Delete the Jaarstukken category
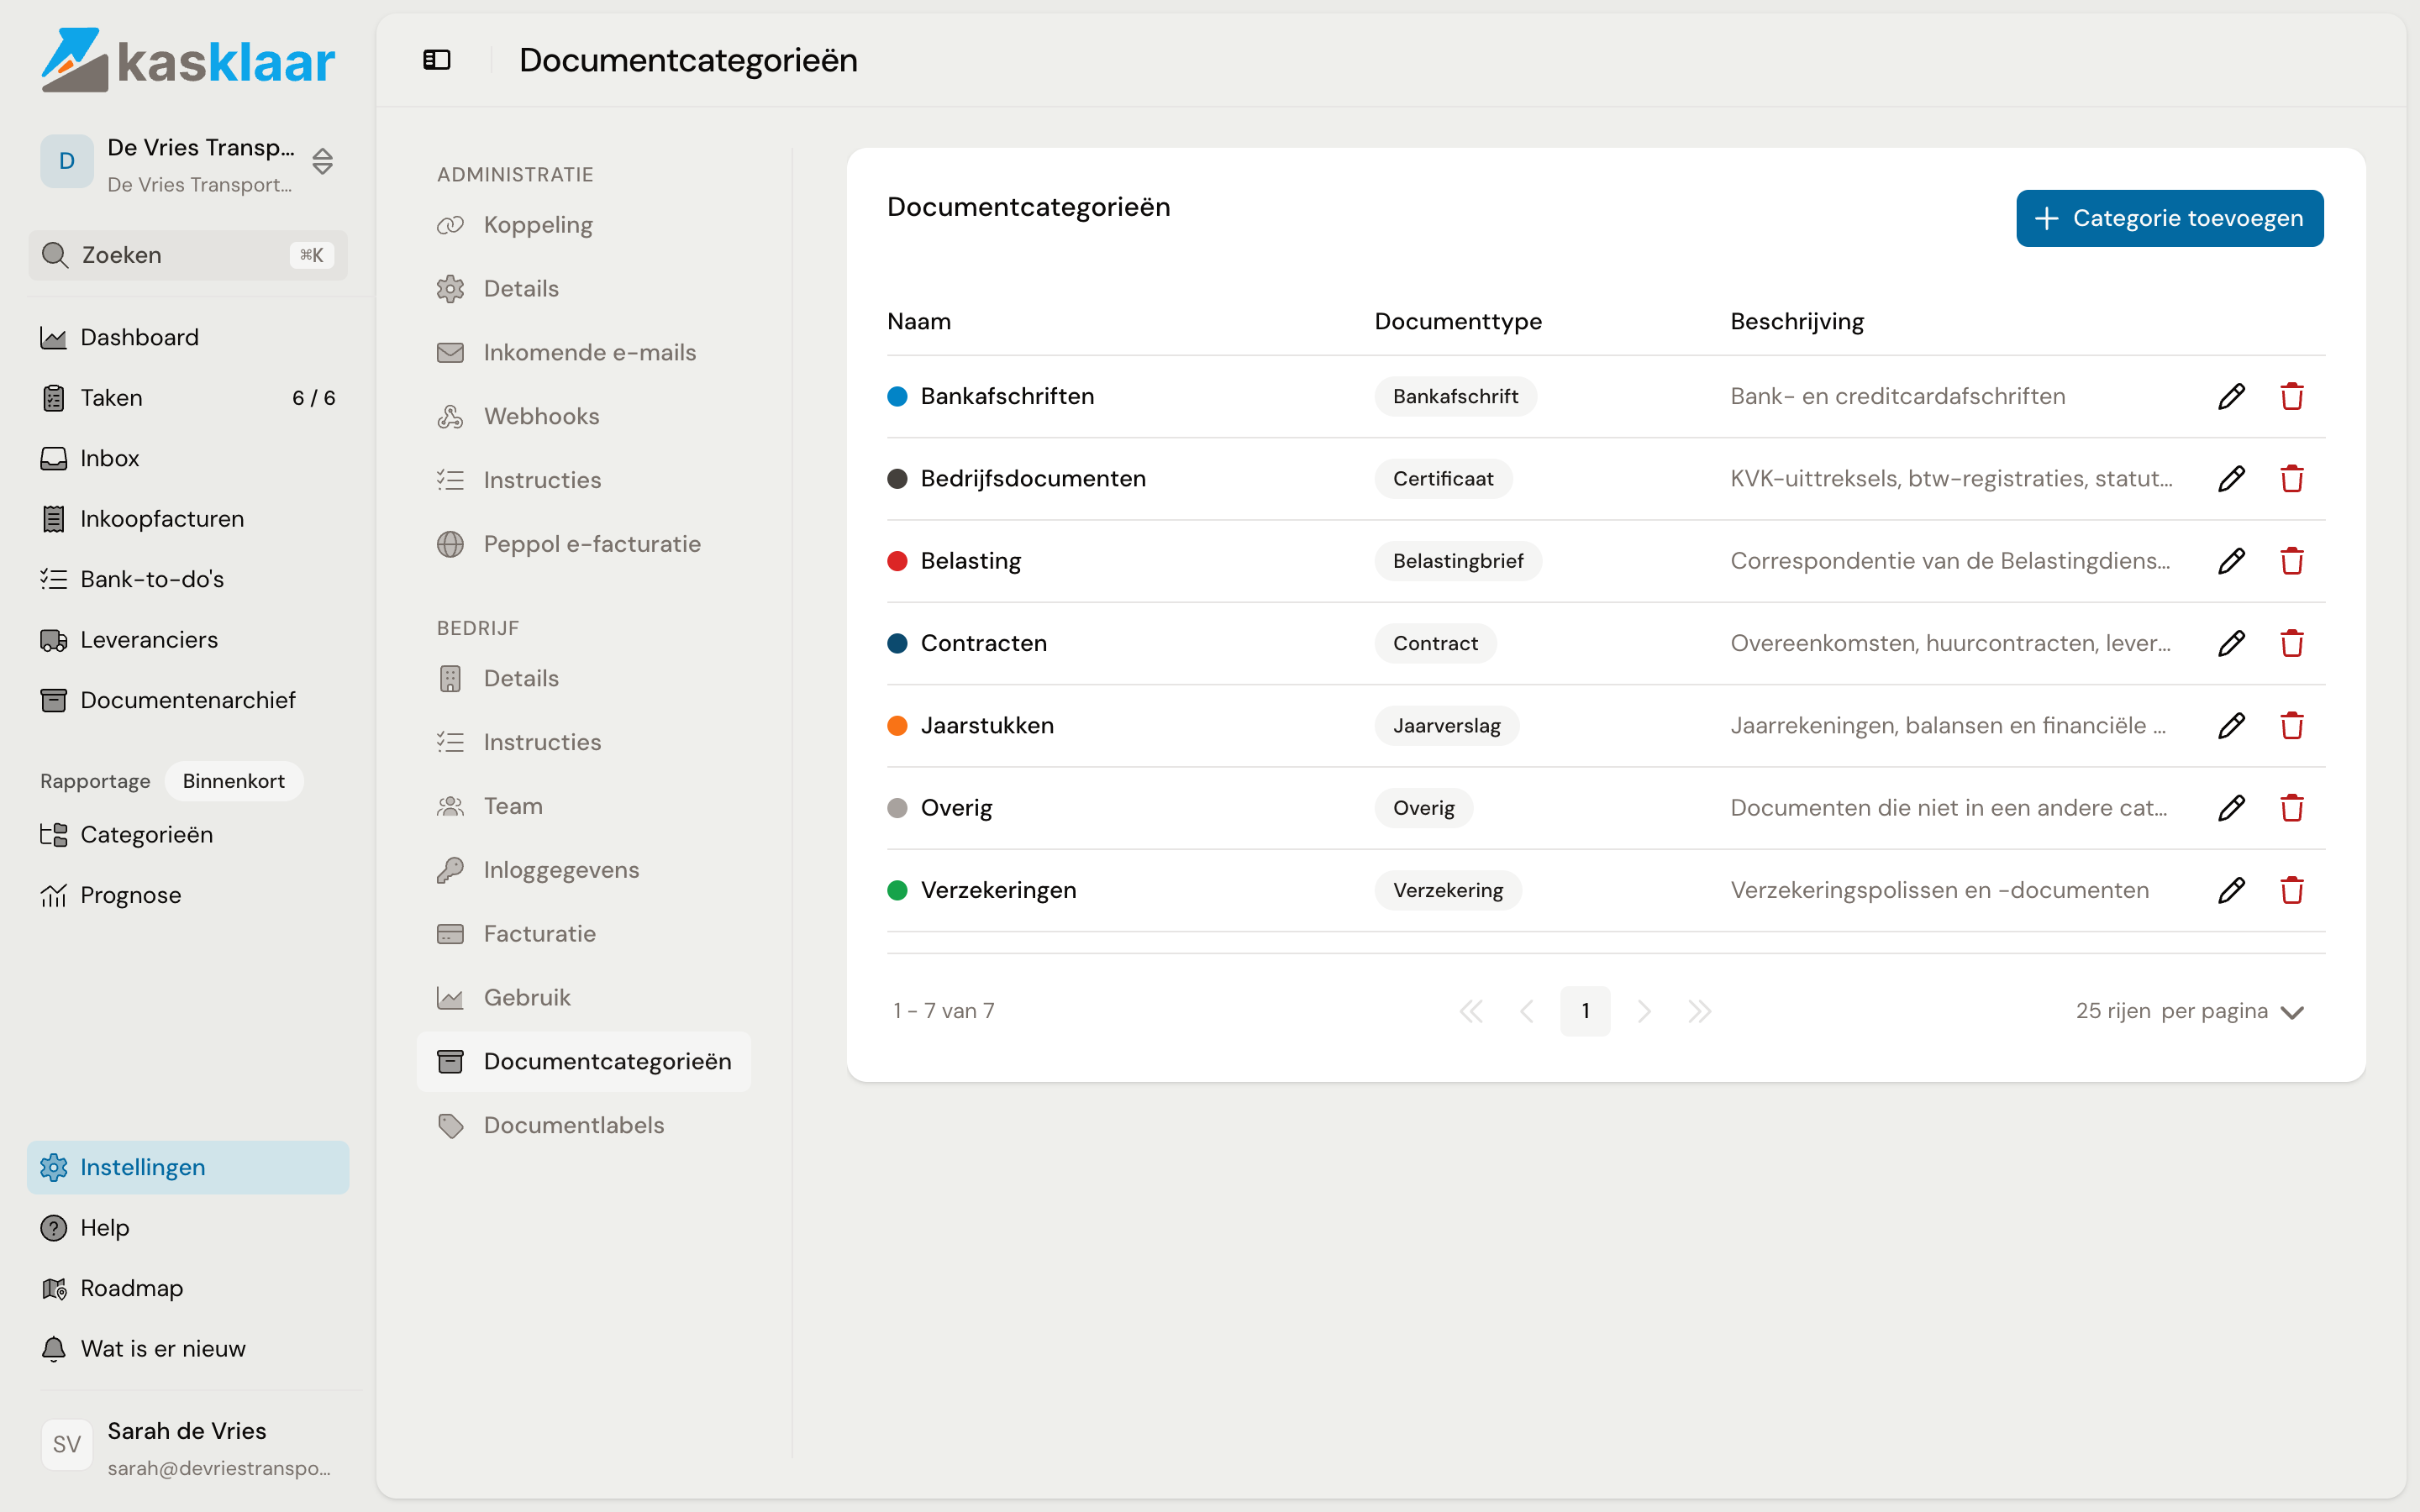 2292,725
